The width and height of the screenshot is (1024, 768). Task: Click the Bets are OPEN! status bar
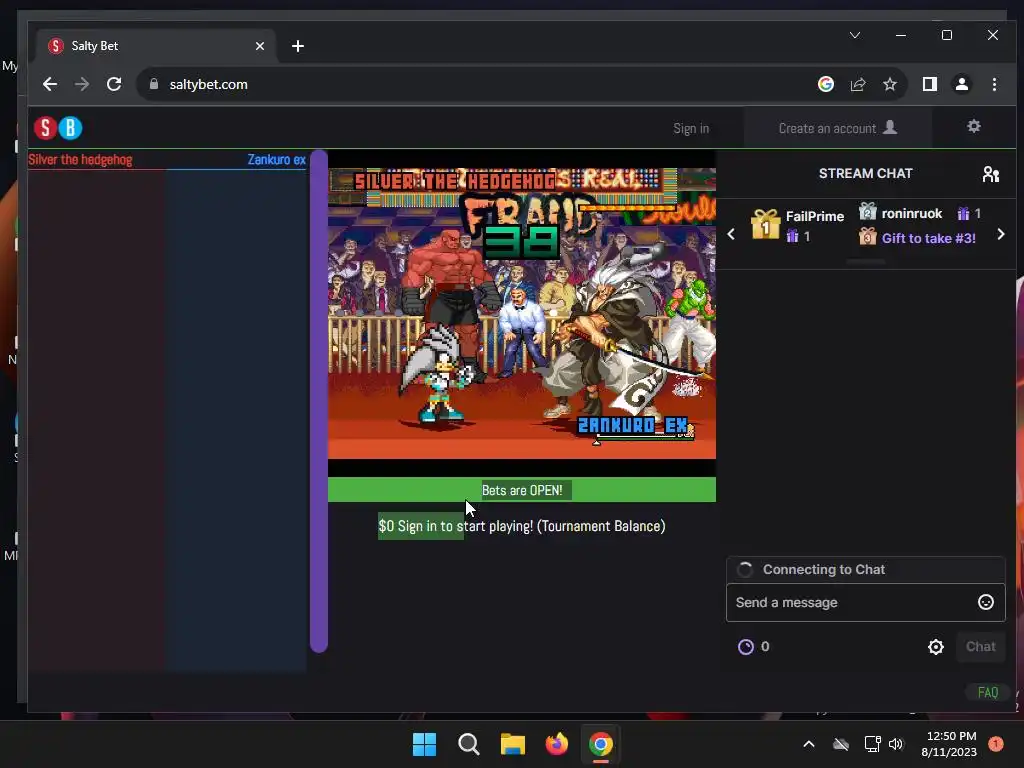click(522, 490)
